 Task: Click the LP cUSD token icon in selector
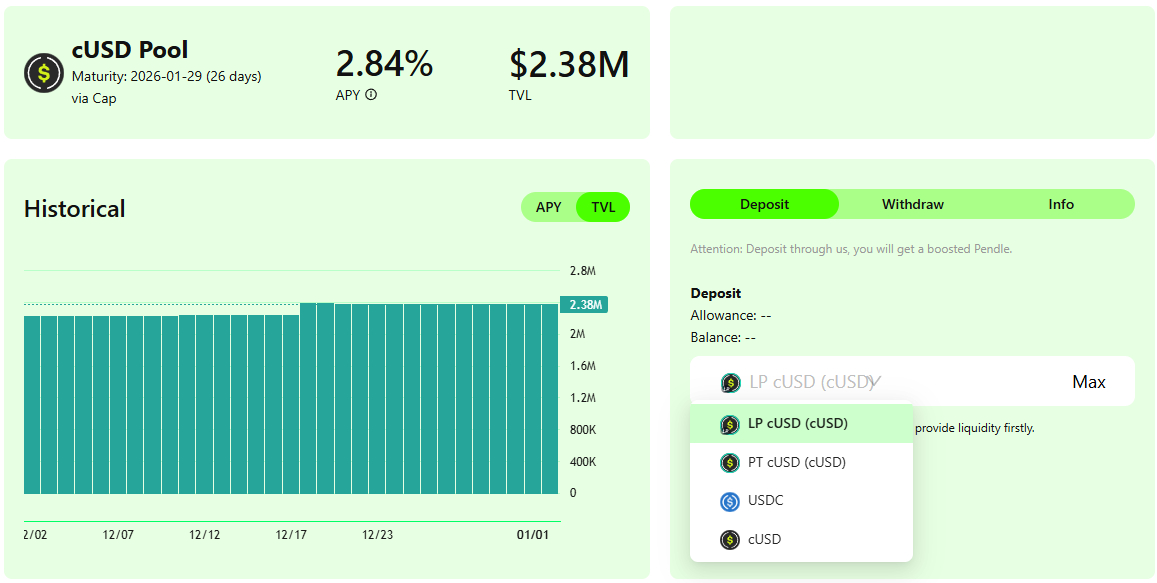point(730,382)
